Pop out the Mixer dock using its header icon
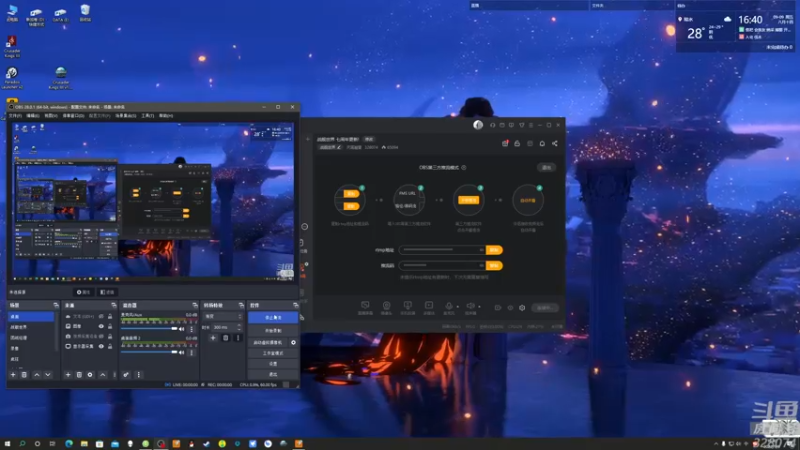Screen dimensions: 800x450 pos(195,305)
